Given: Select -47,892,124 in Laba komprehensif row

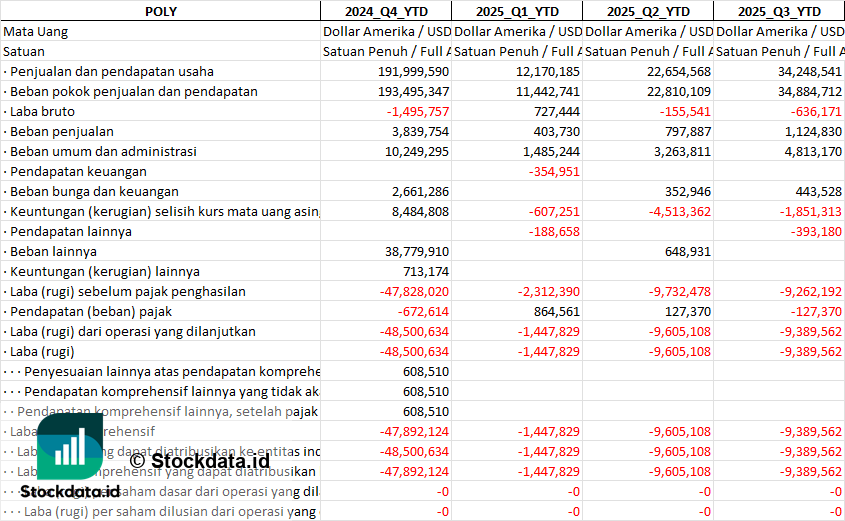Looking at the screenshot, I should pyautogui.click(x=414, y=432).
